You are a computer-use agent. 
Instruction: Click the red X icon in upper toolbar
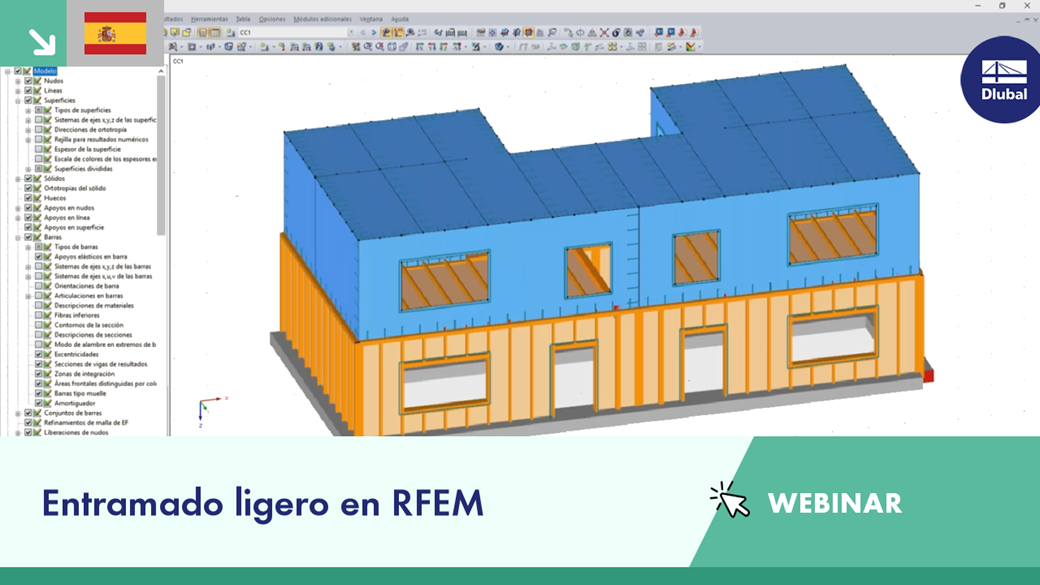pyautogui.click(x=604, y=32)
